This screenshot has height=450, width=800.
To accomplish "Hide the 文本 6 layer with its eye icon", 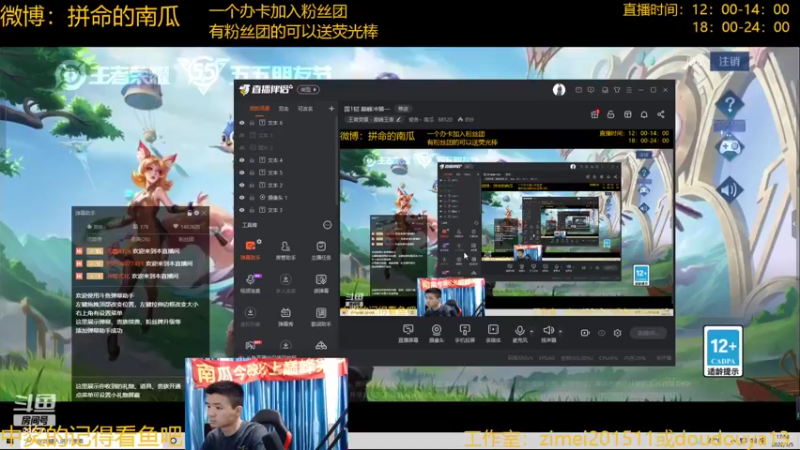I will (242, 123).
